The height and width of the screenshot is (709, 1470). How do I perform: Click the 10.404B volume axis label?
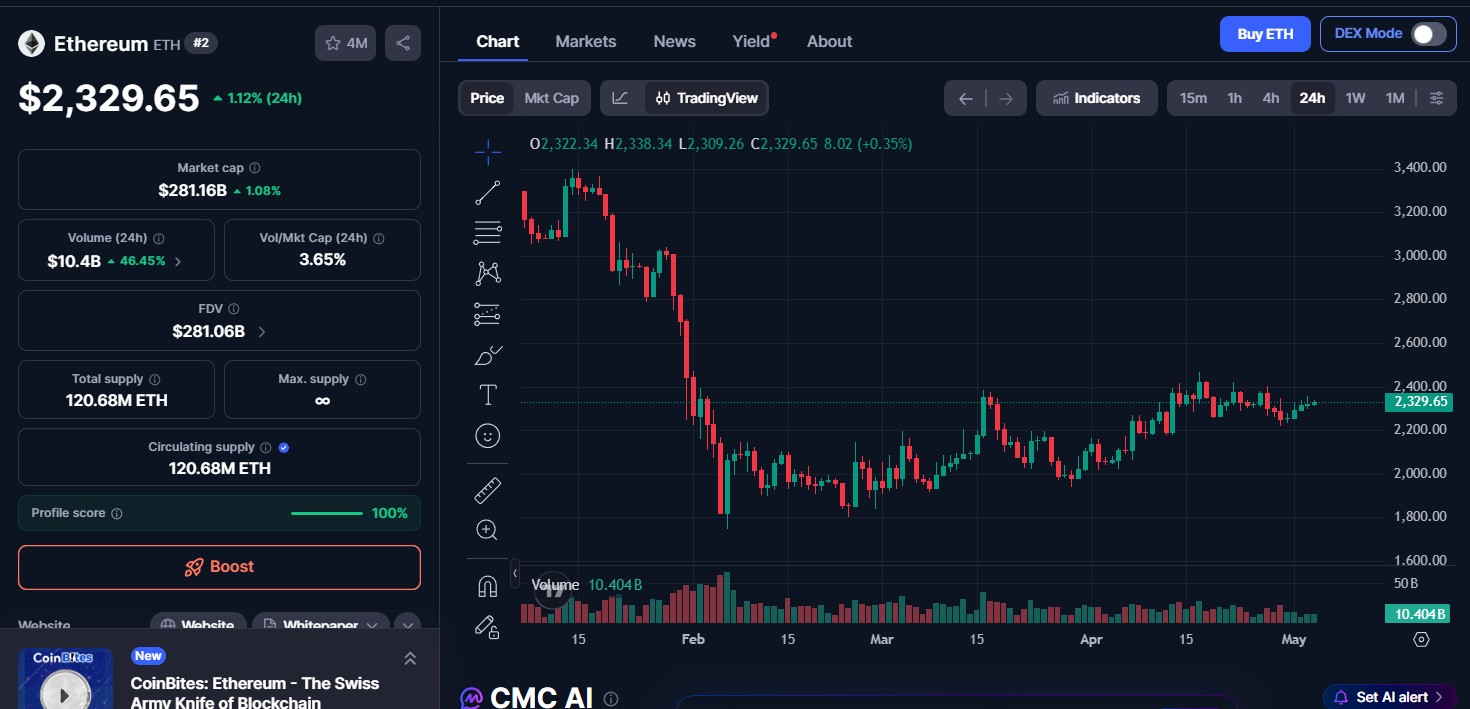click(x=1416, y=614)
